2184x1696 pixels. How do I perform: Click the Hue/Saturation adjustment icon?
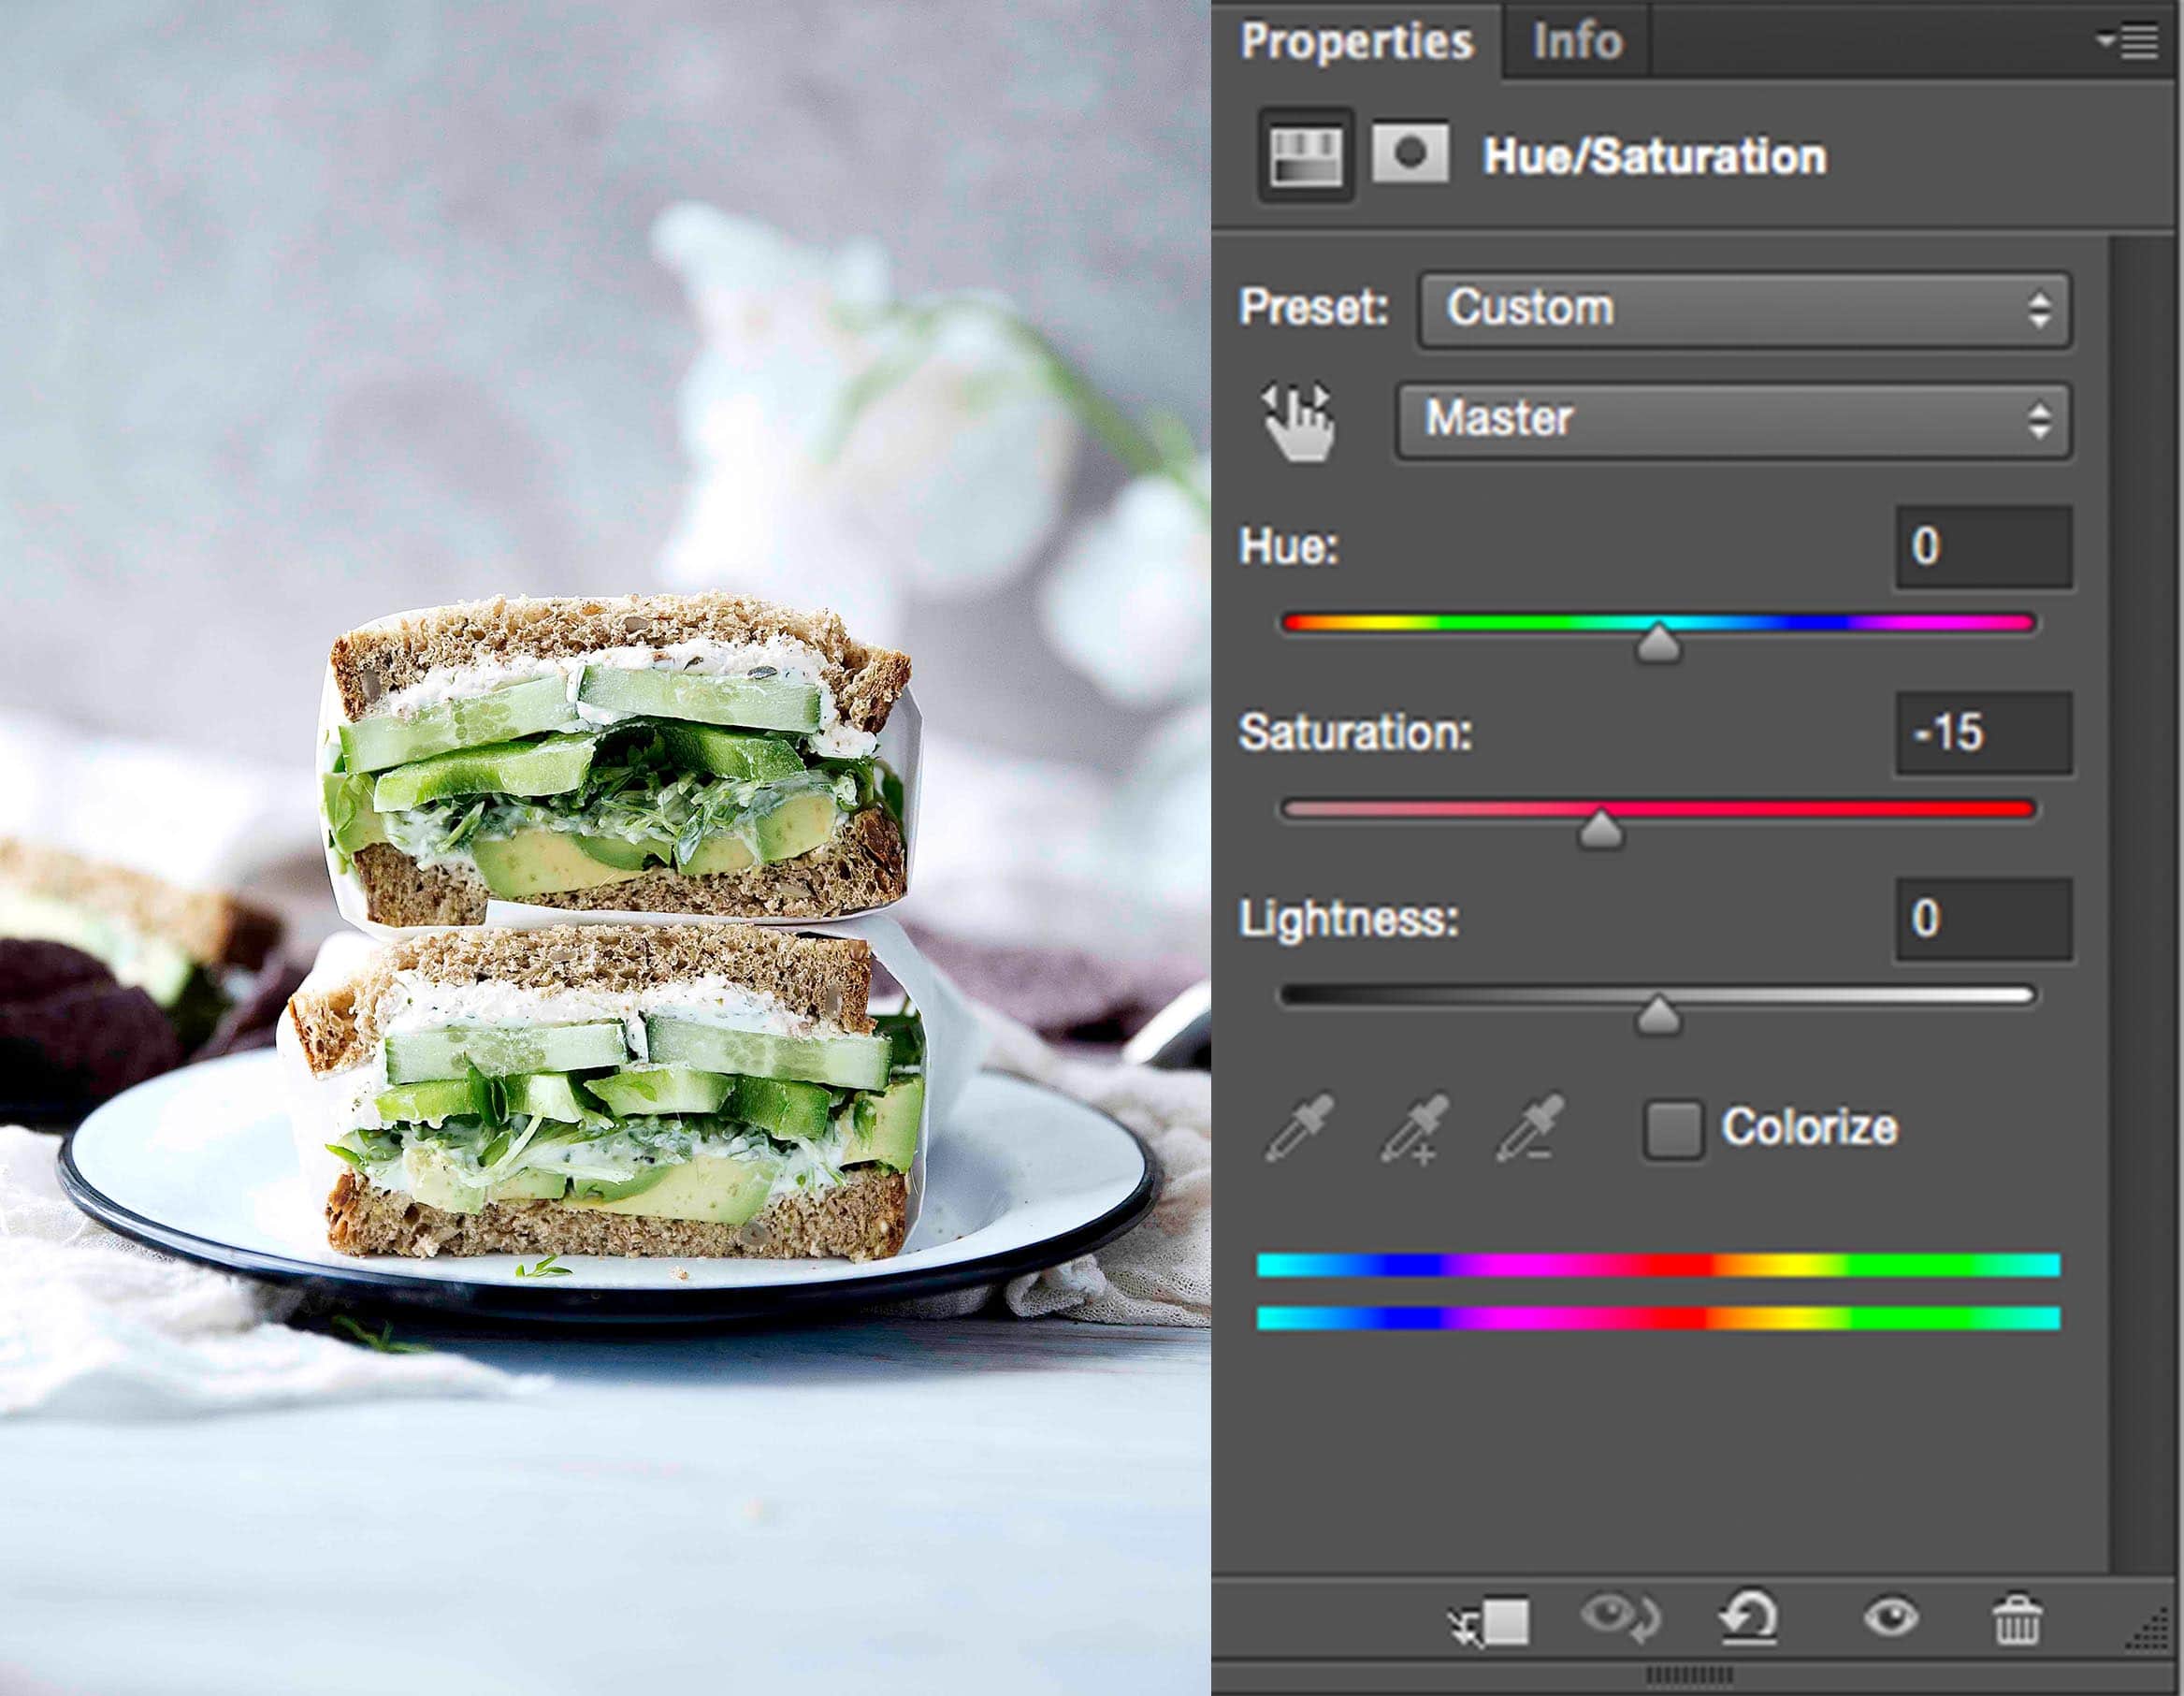click(1305, 156)
